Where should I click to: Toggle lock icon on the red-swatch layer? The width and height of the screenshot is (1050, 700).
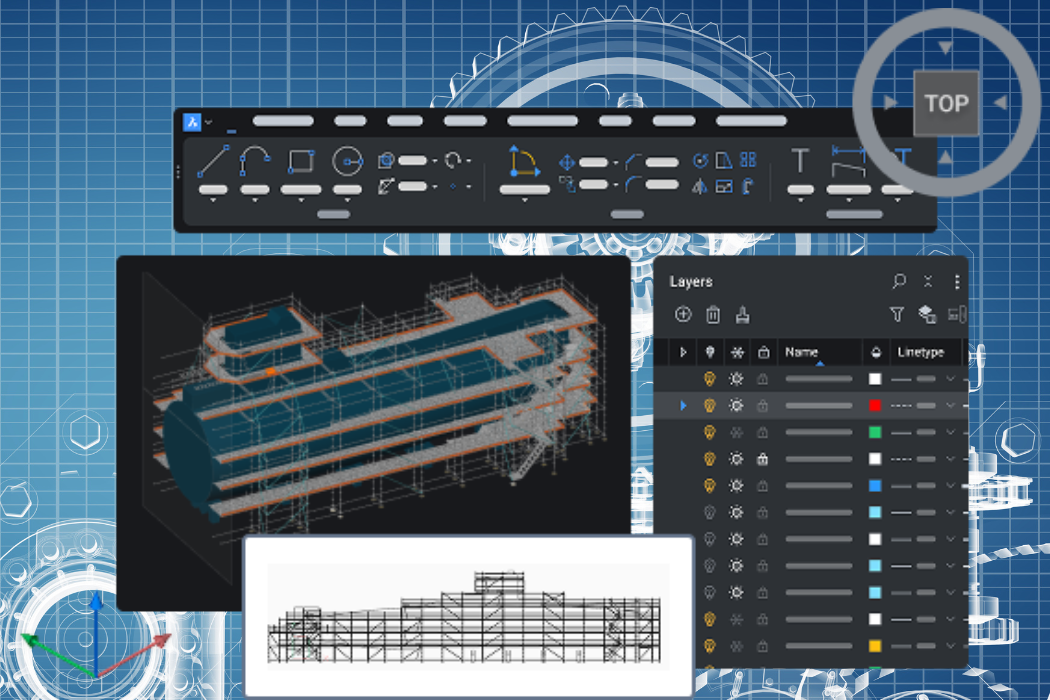[762, 405]
